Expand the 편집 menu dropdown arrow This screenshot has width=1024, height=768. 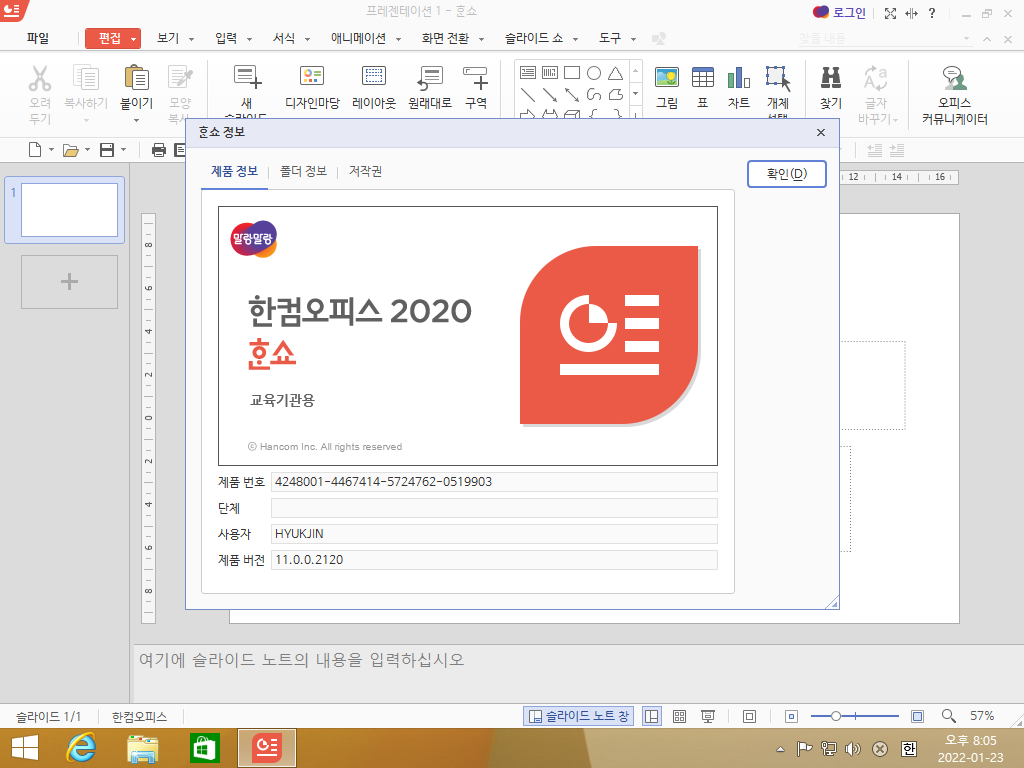click(133, 39)
